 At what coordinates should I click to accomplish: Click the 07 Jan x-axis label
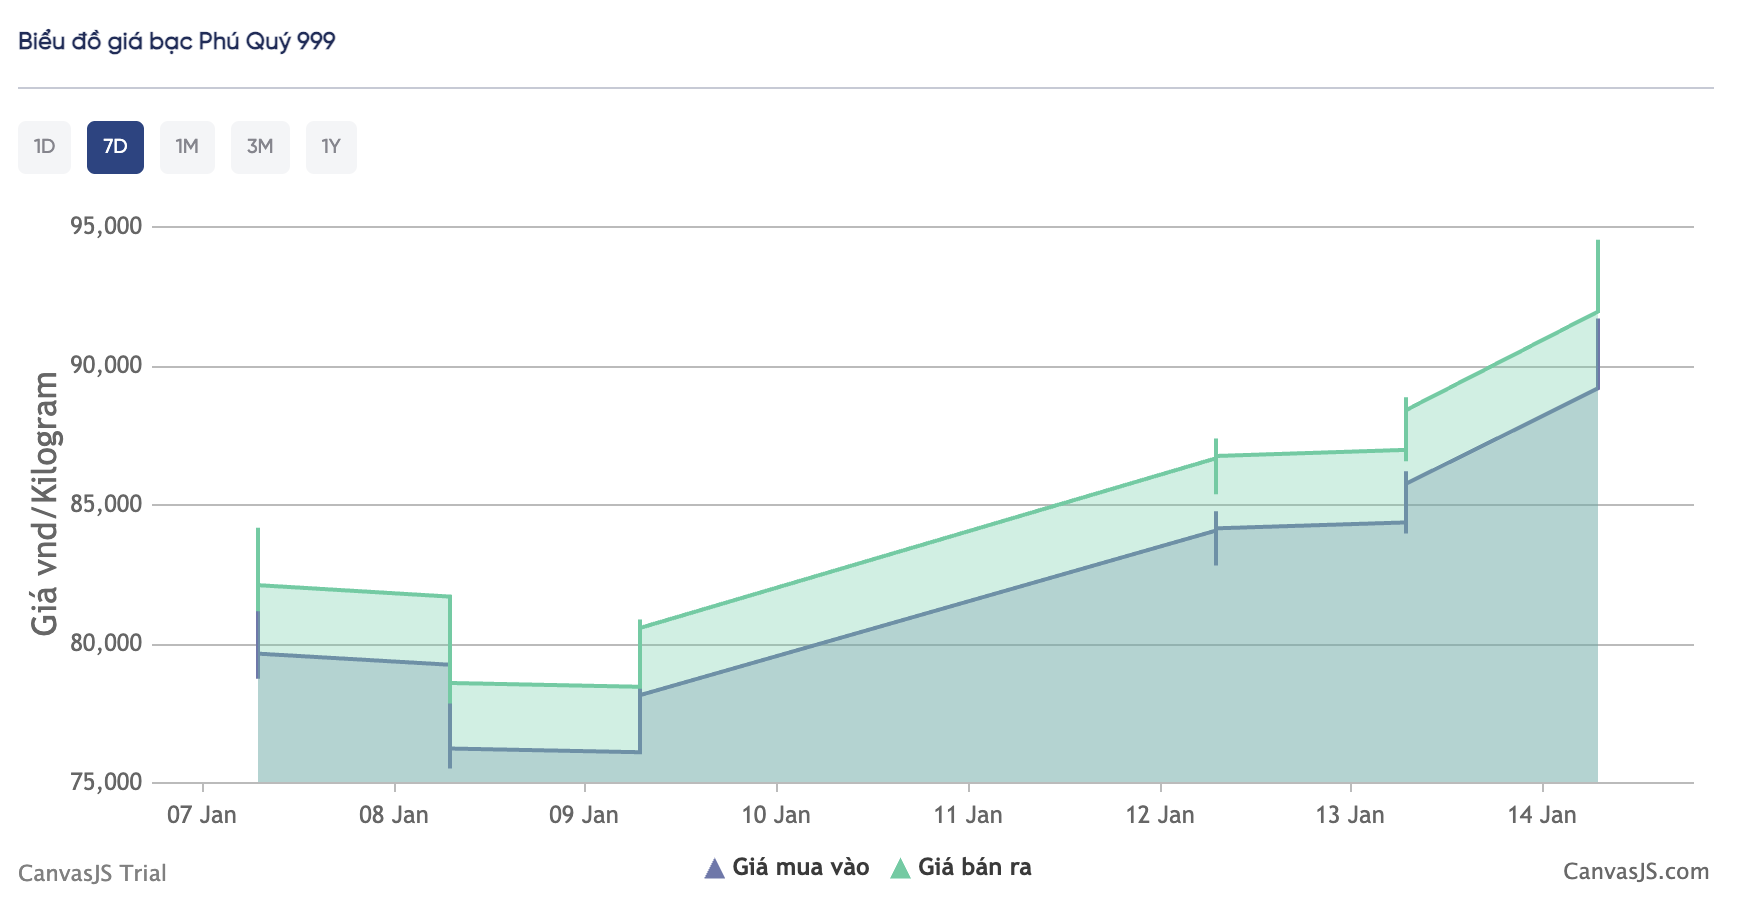pos(202,815)
